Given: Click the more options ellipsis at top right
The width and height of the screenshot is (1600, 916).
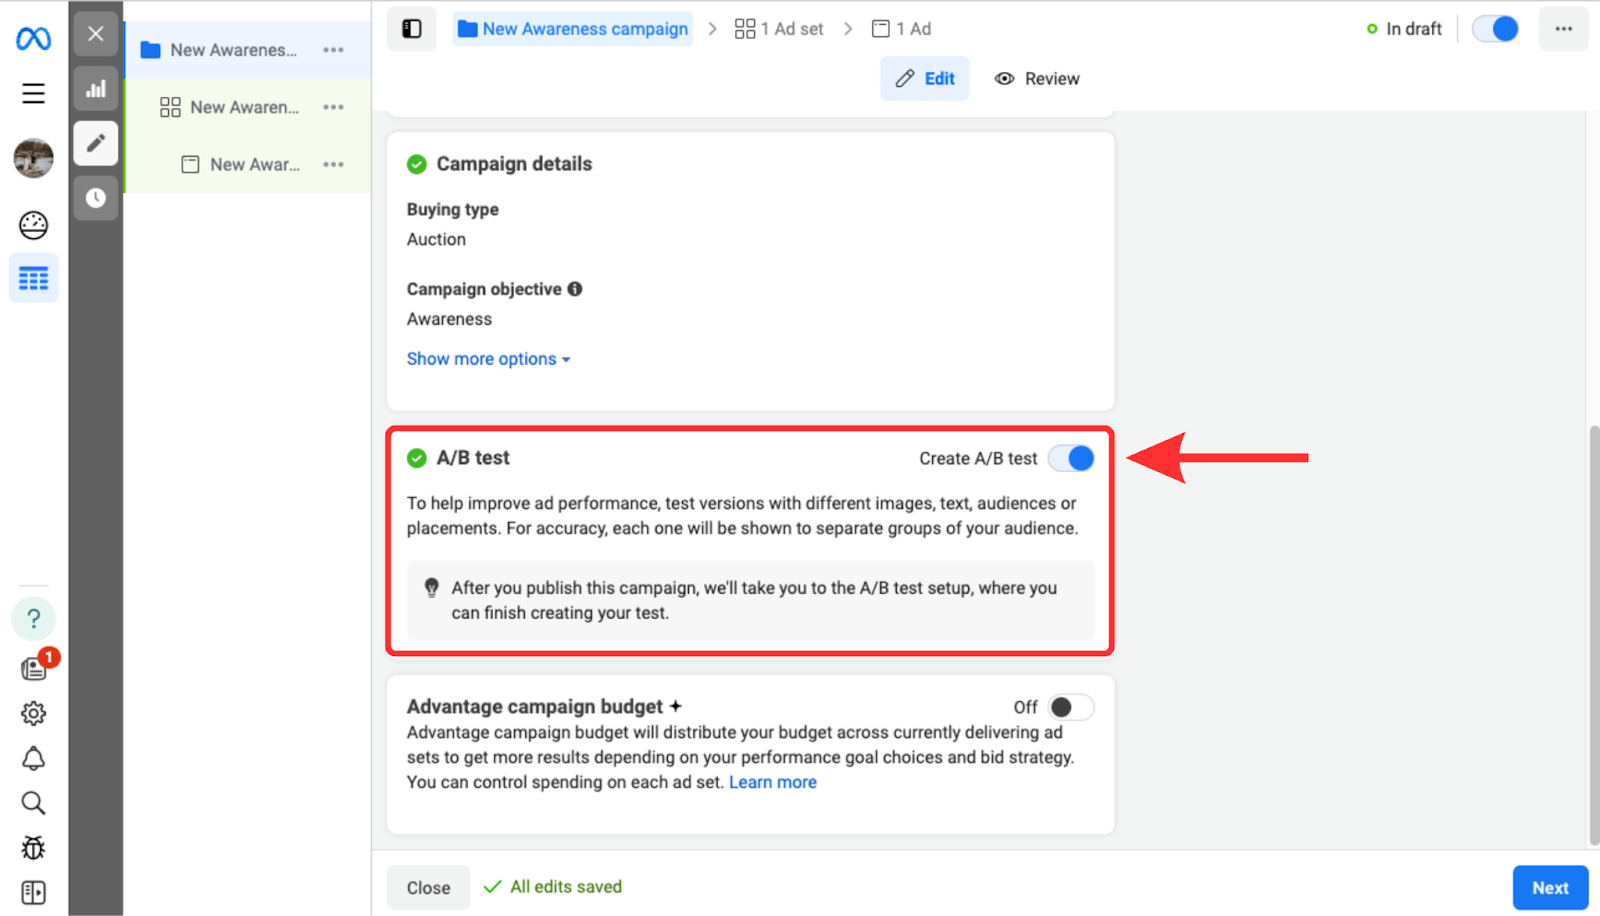Looking at the screenshot, I should 1563,29.
